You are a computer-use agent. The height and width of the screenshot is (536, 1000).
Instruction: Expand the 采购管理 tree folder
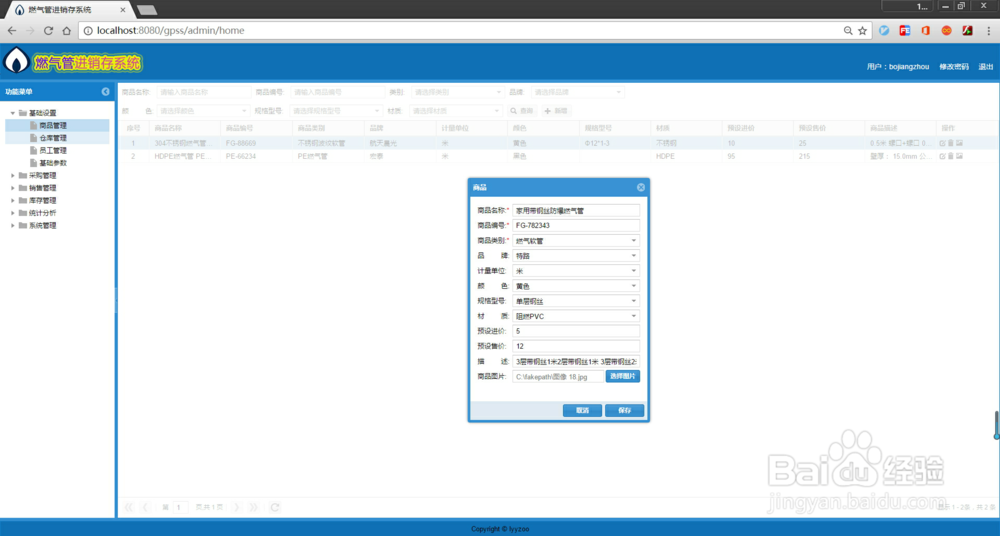(13, 175)
